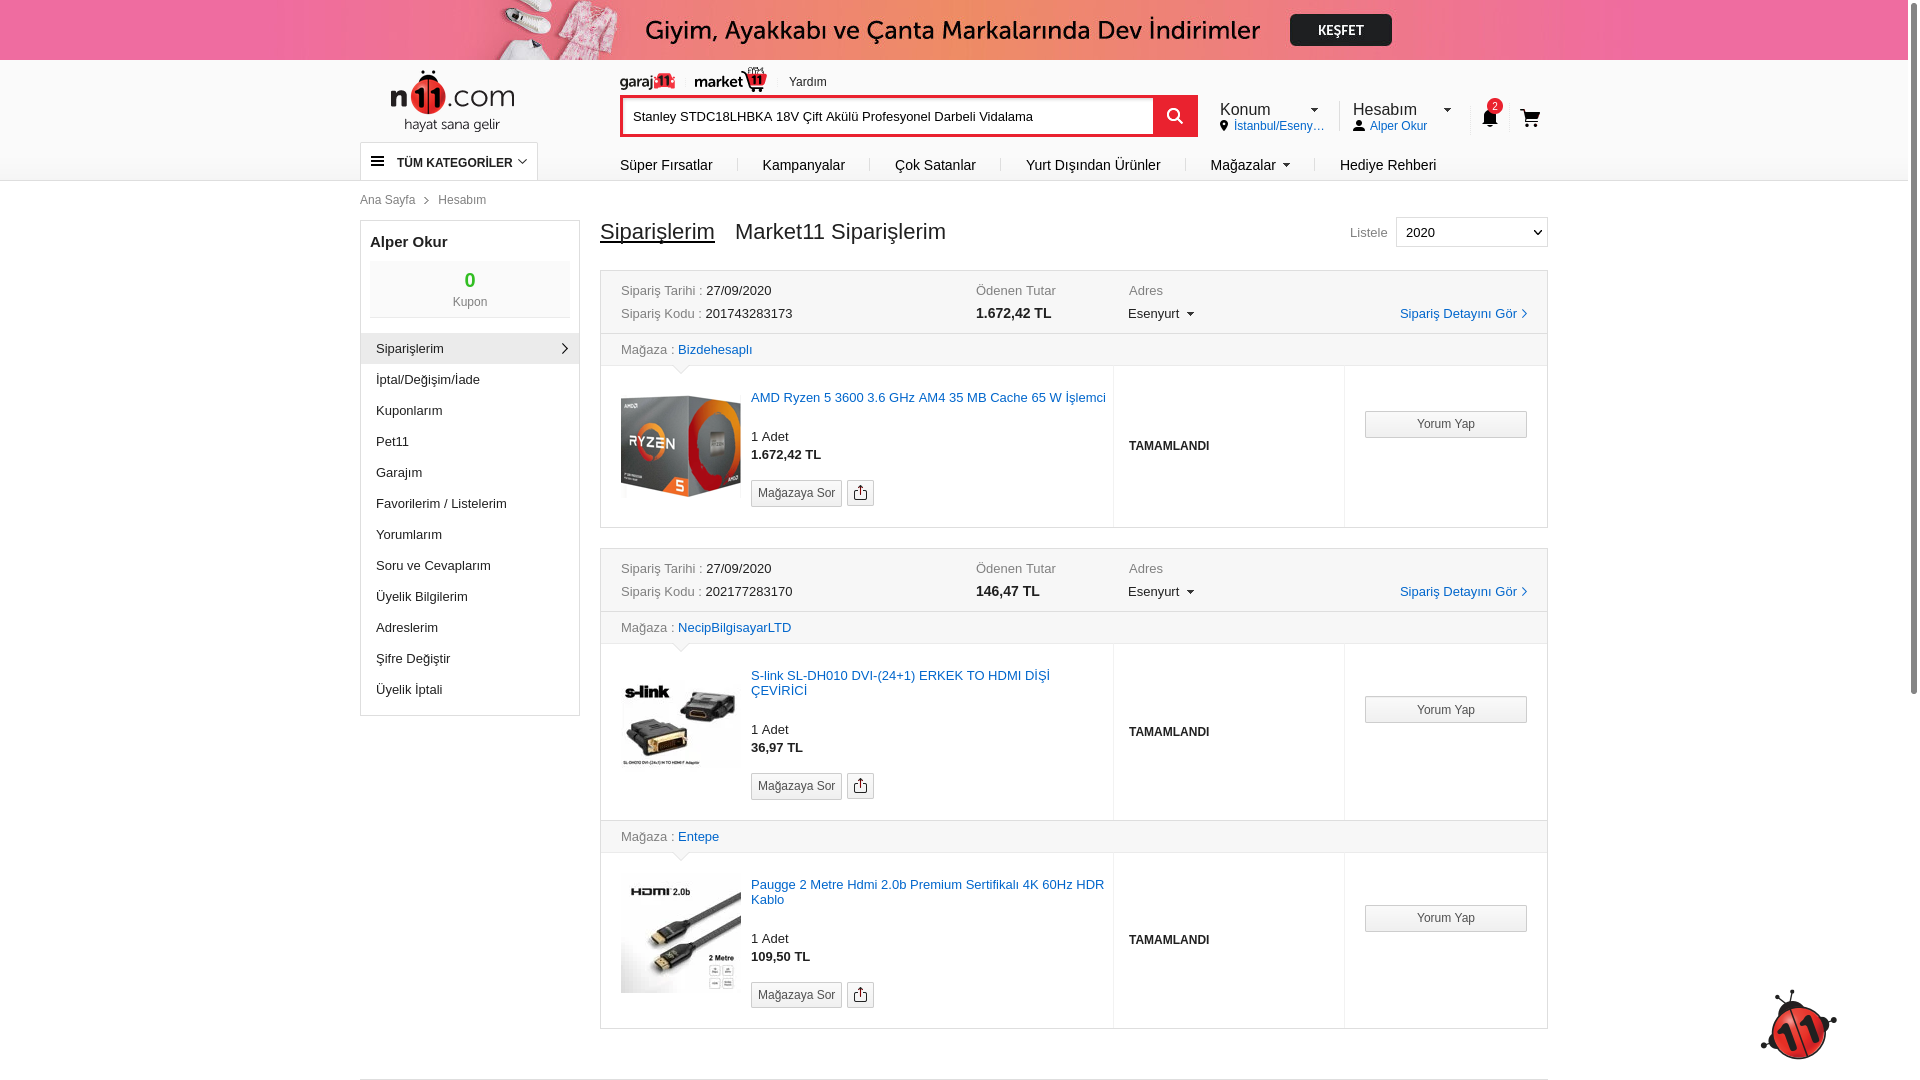Click Mağazaya Sor for AMD Ryzen
The image size is (1920, 1080).
point(796,493)
